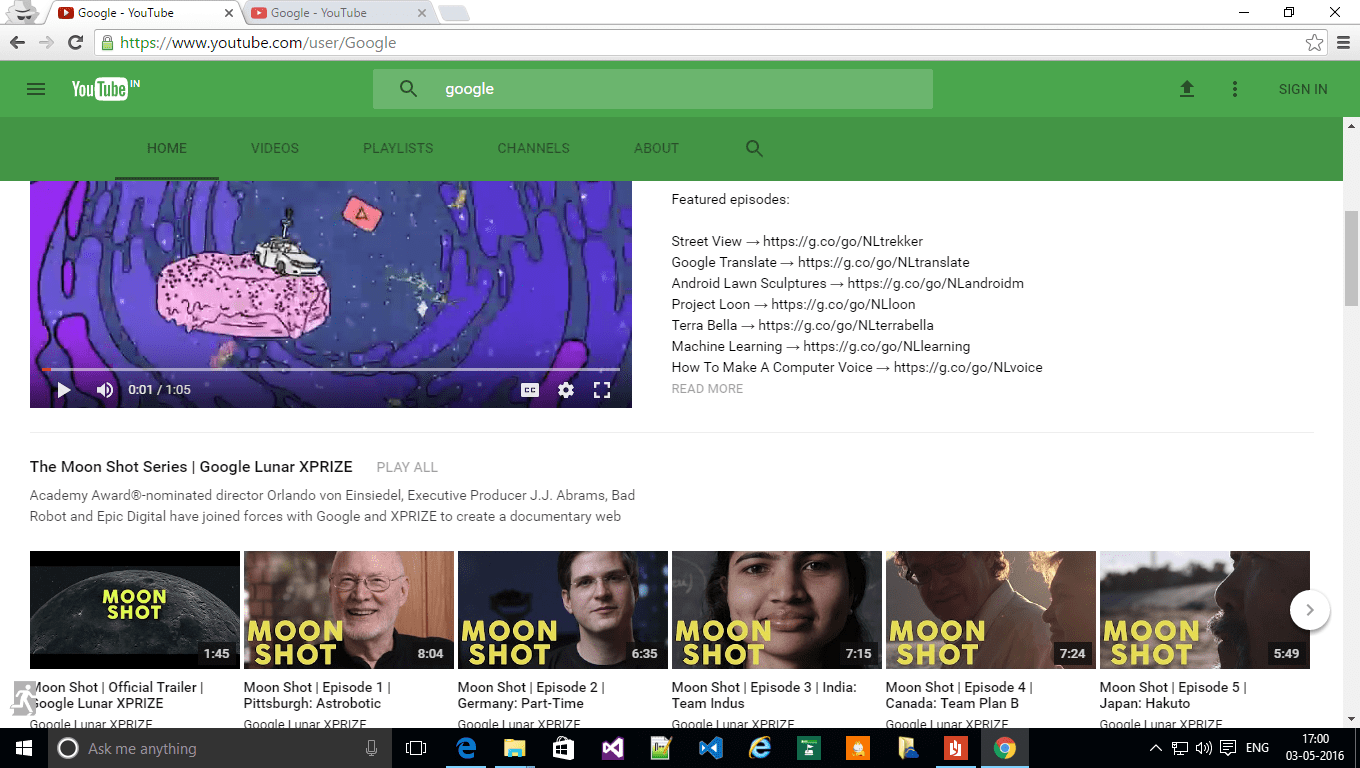Click the vertical scrollbar thumb
The height and width of the screenshot is (768, 1360).
coord(1351,260)
